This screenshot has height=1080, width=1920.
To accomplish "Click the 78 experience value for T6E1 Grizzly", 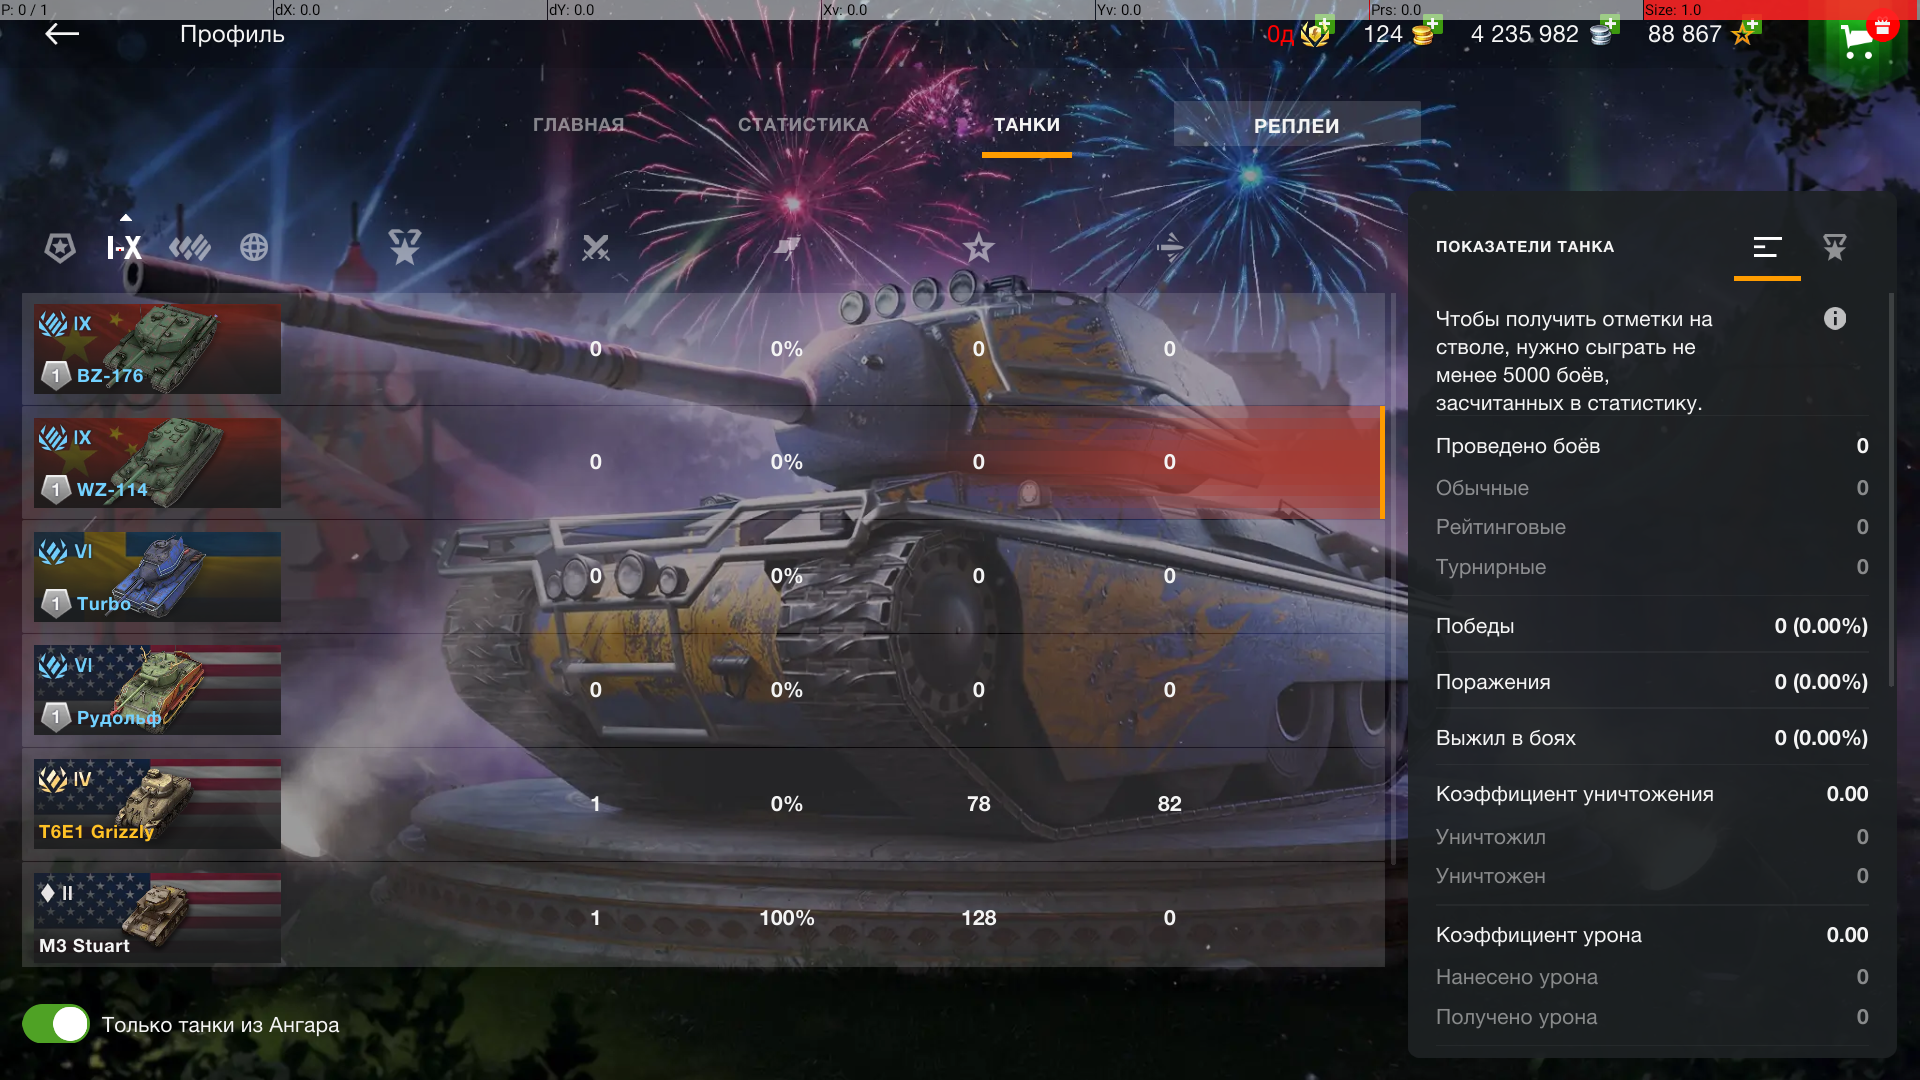I will coord(978,804).
